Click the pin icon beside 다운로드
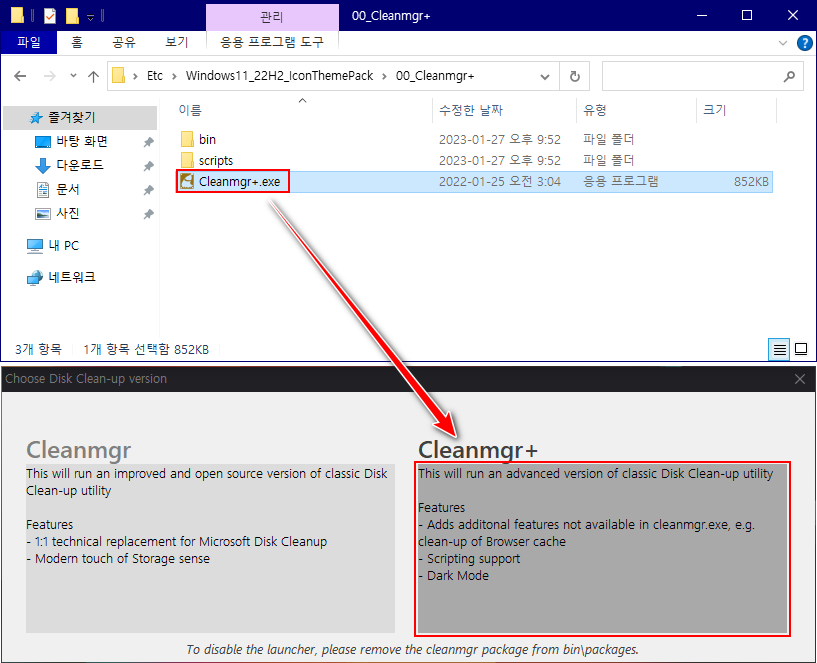This screenshot has height=663, width=817. (x=148, y=166)
